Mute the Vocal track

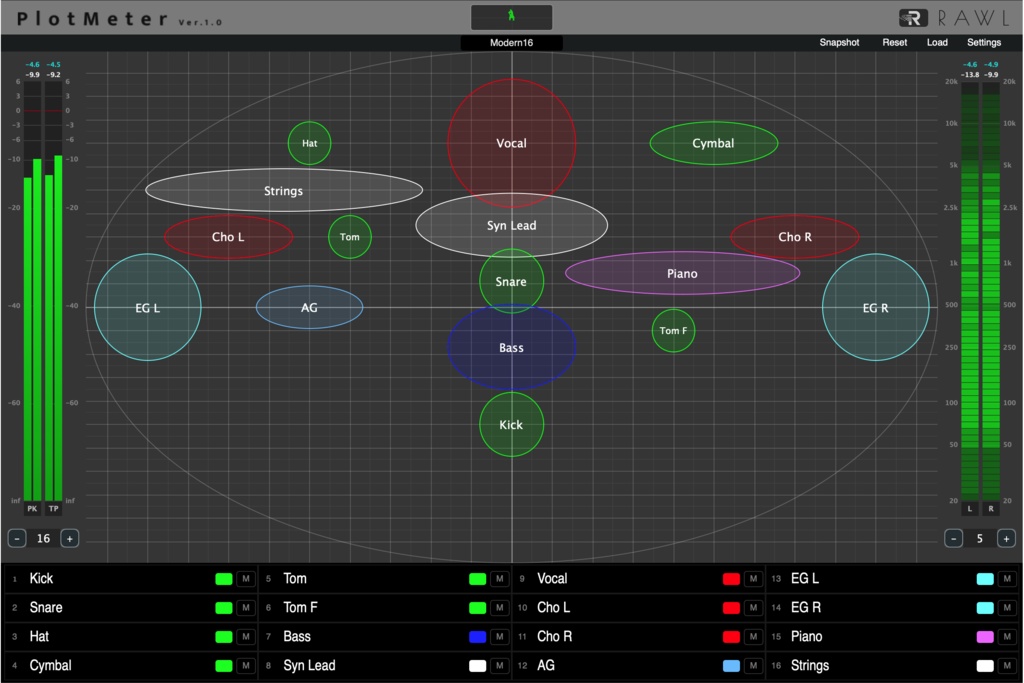tap(751, 578)
